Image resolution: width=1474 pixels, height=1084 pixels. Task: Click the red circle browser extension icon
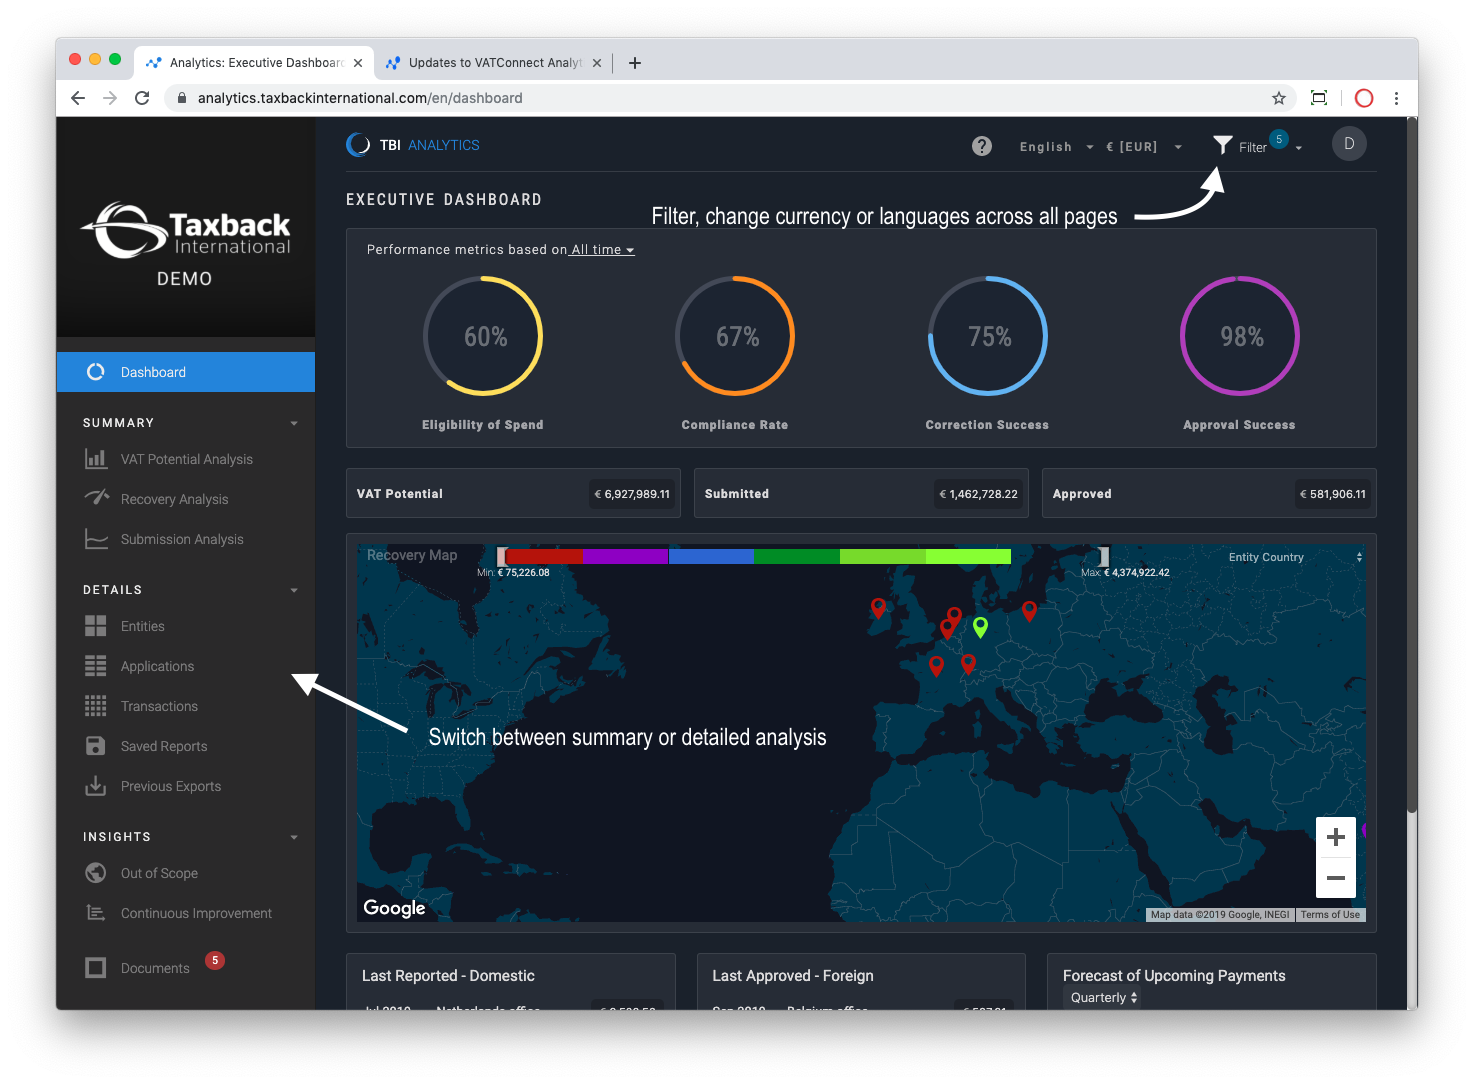pyautogui.click(x=1364, y=98)
